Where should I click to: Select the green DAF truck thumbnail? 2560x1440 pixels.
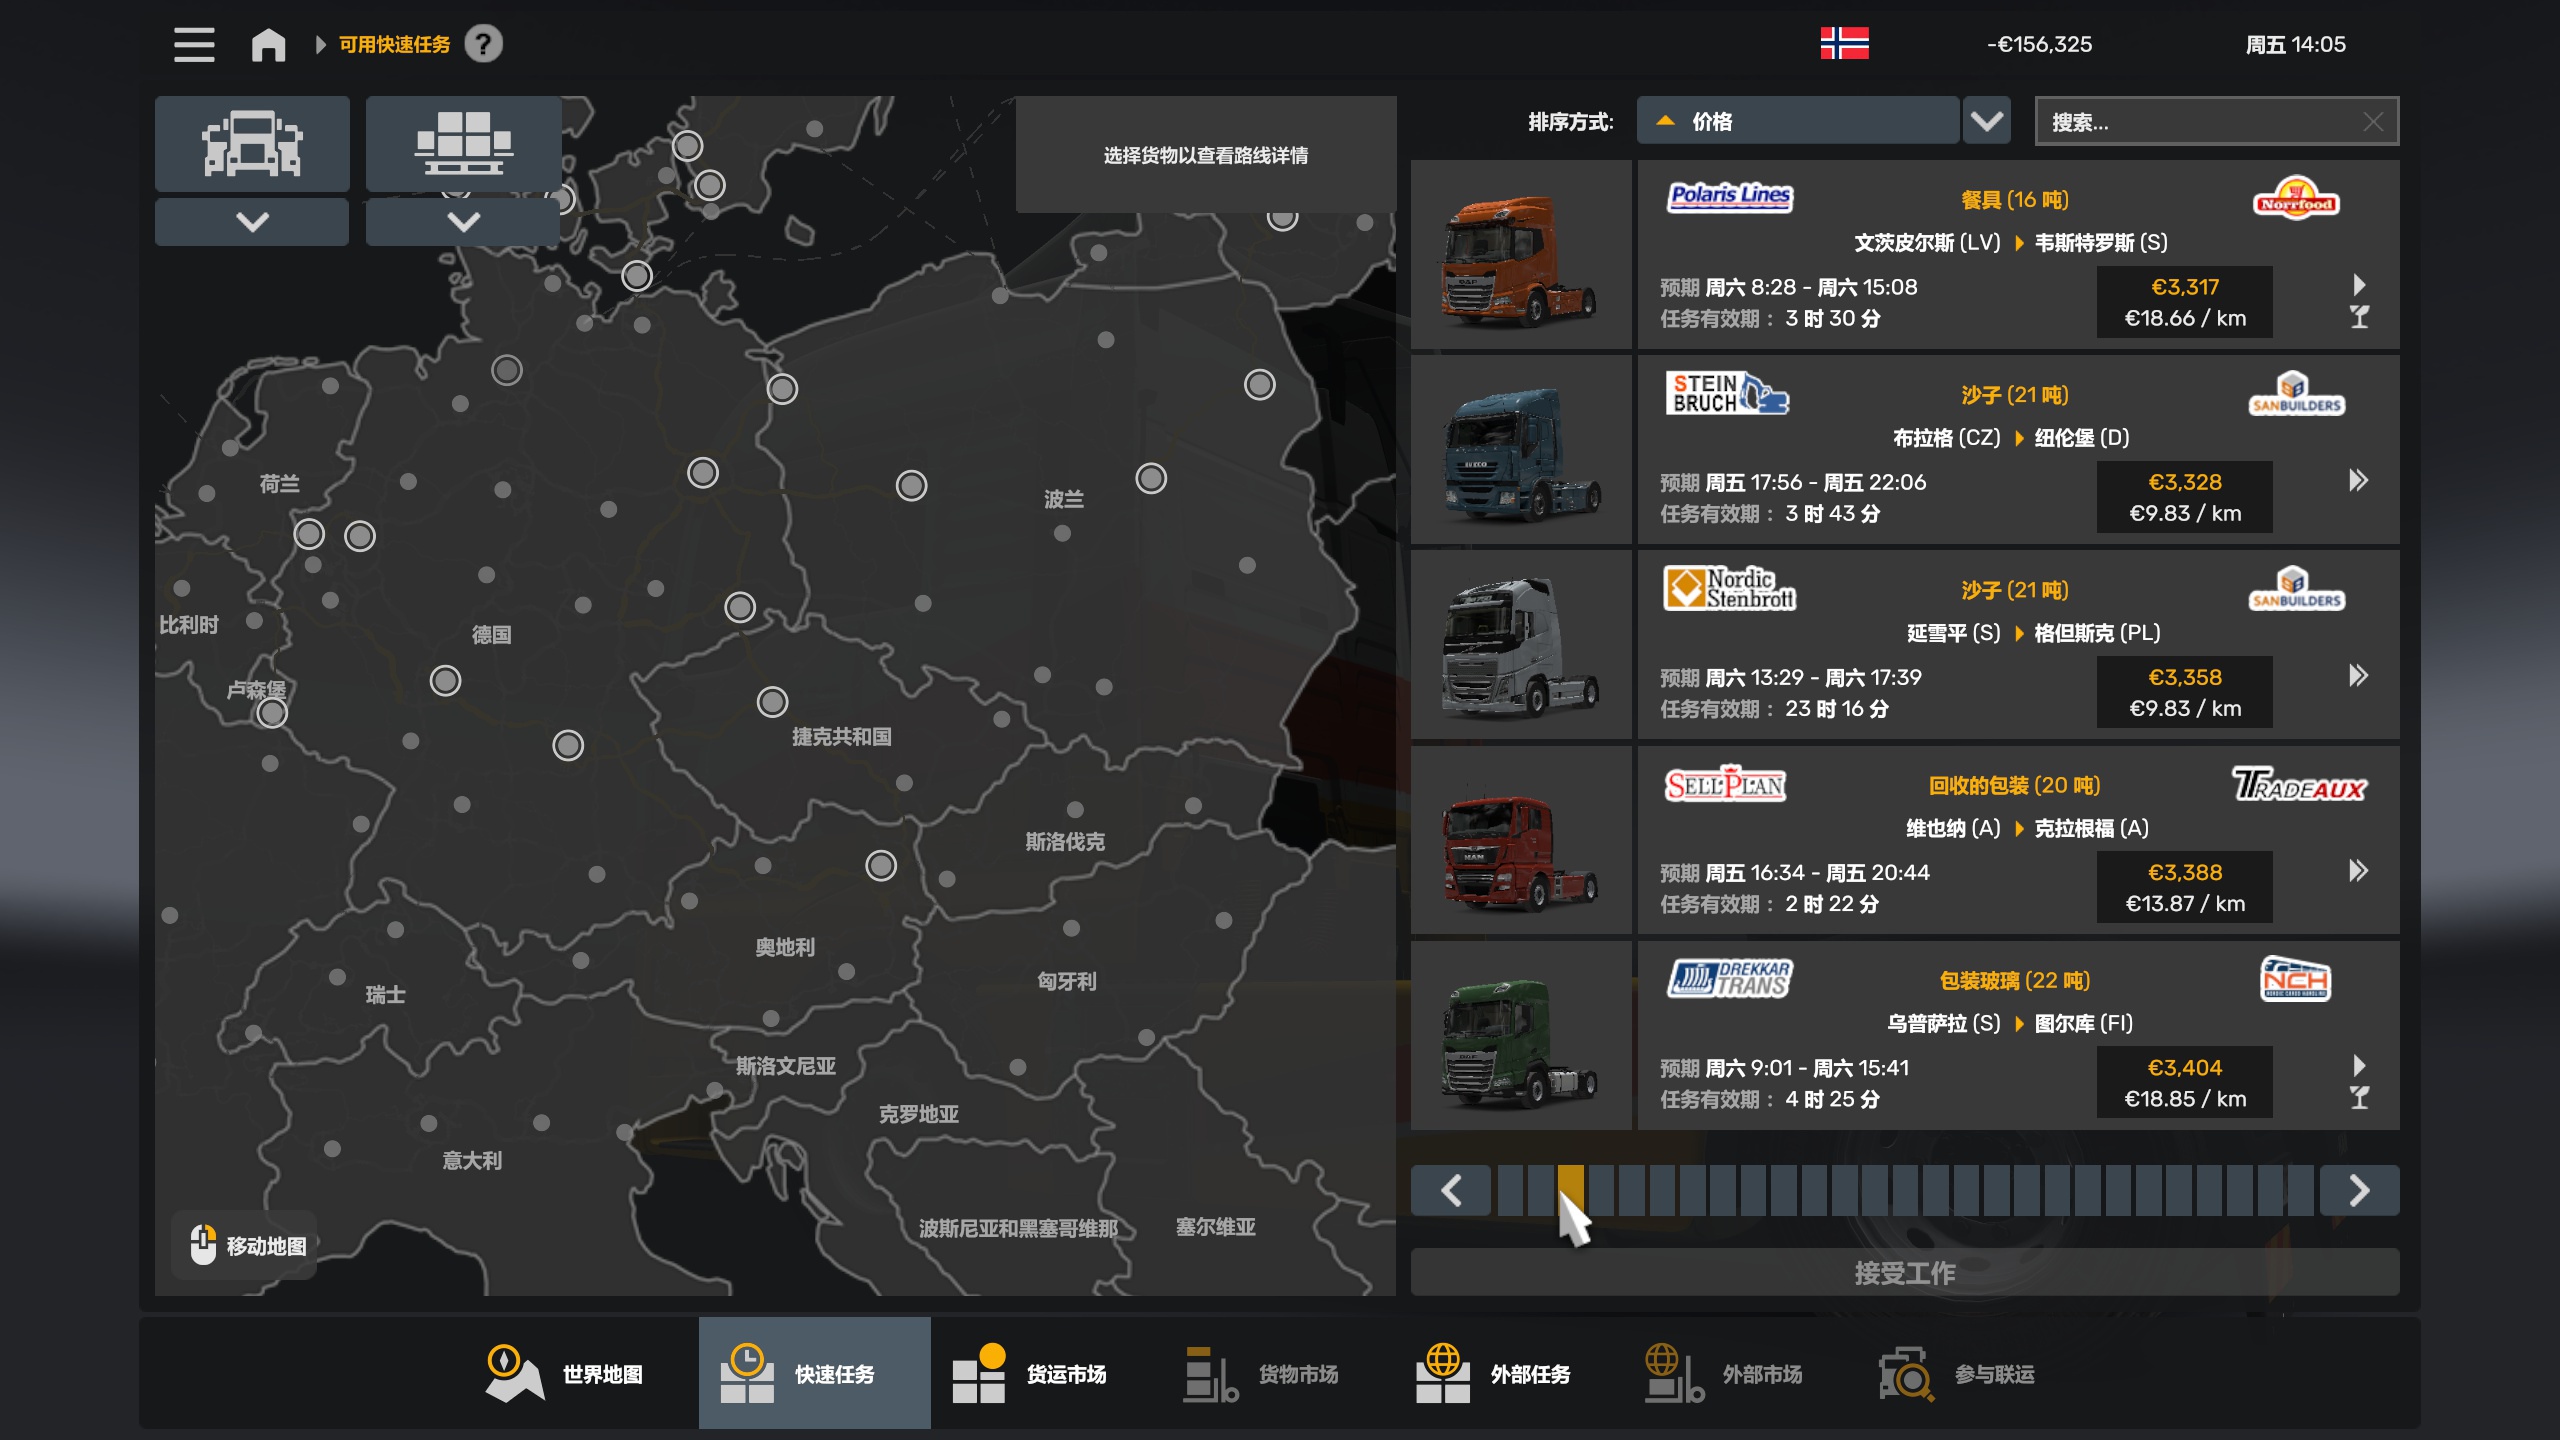pos(1520,1036)
